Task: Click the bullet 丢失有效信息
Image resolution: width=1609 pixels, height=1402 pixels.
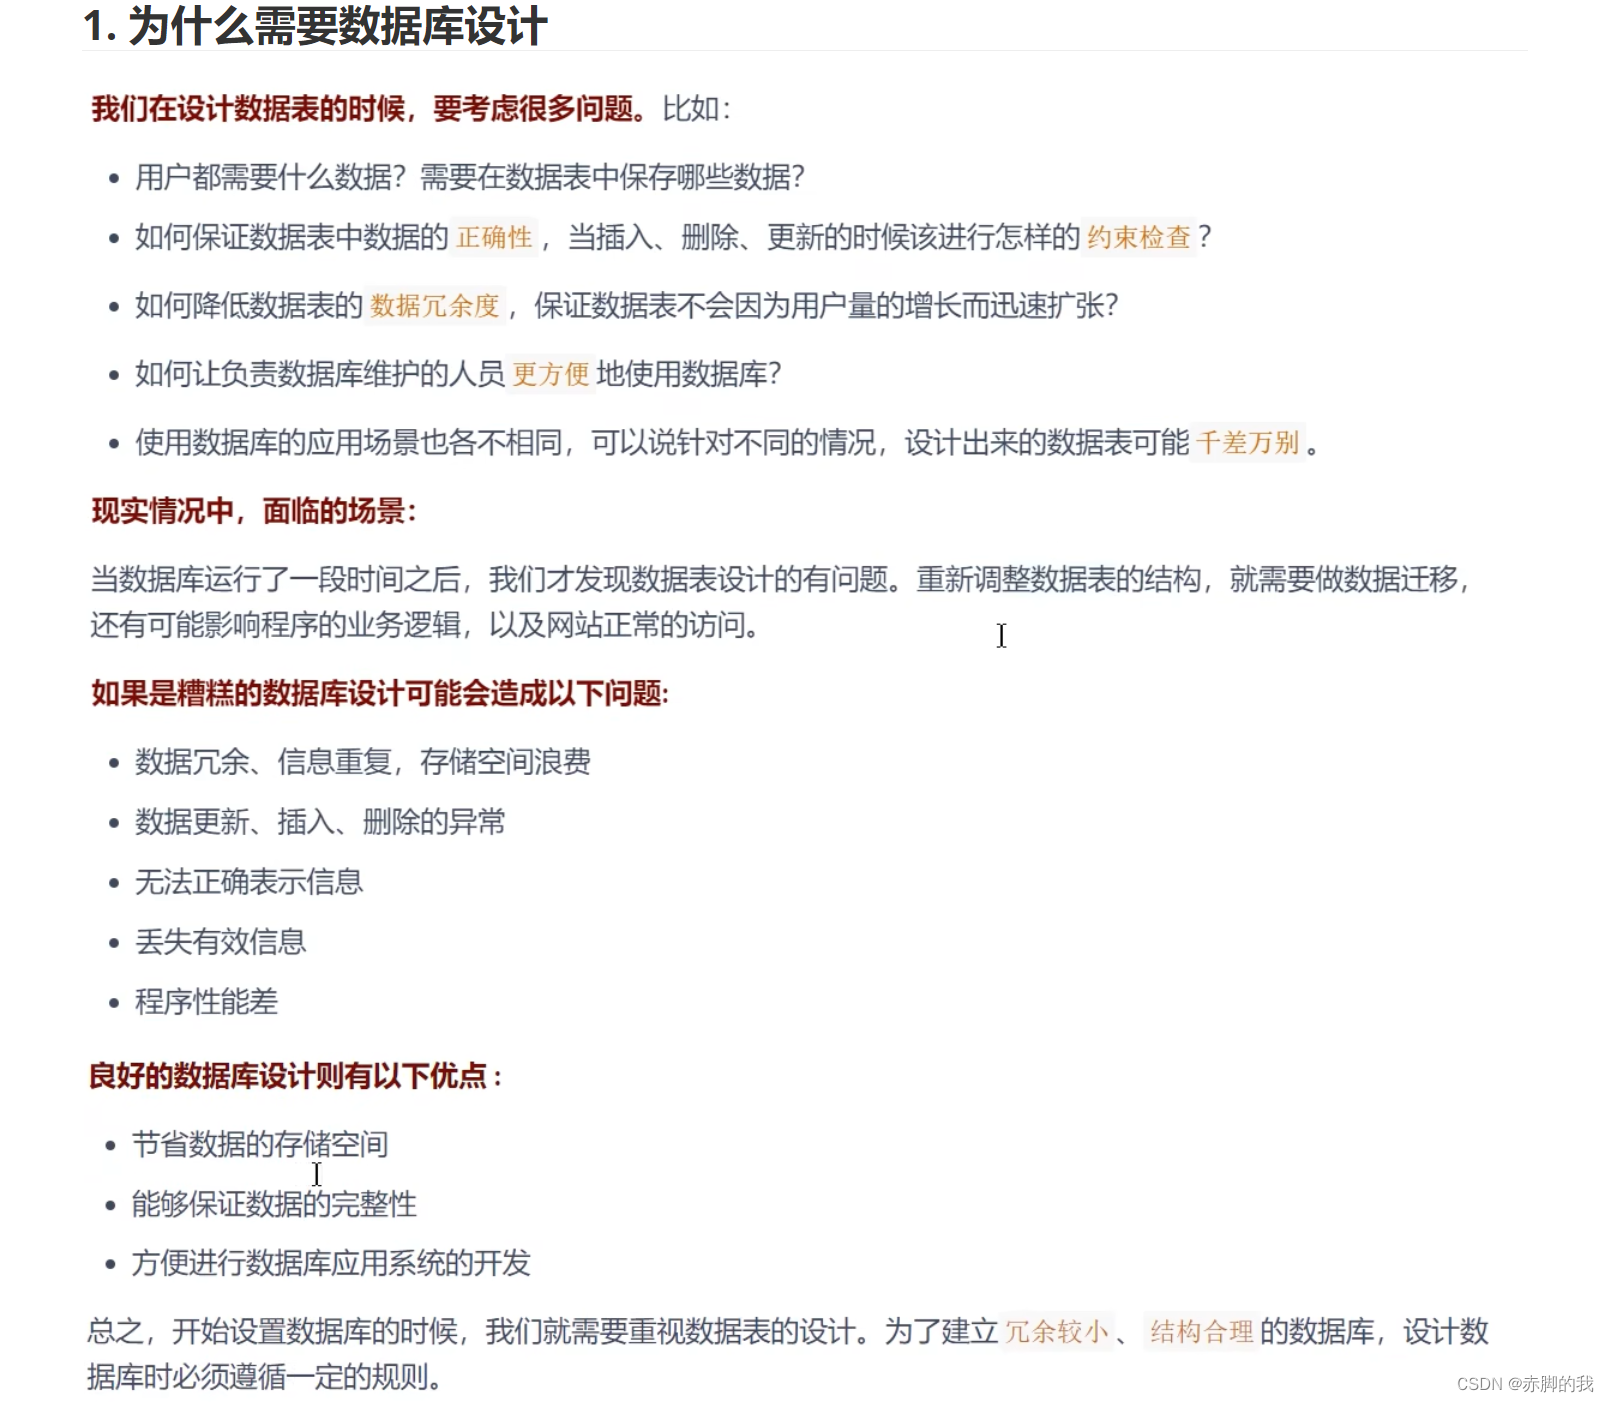Action: (221, 941)
